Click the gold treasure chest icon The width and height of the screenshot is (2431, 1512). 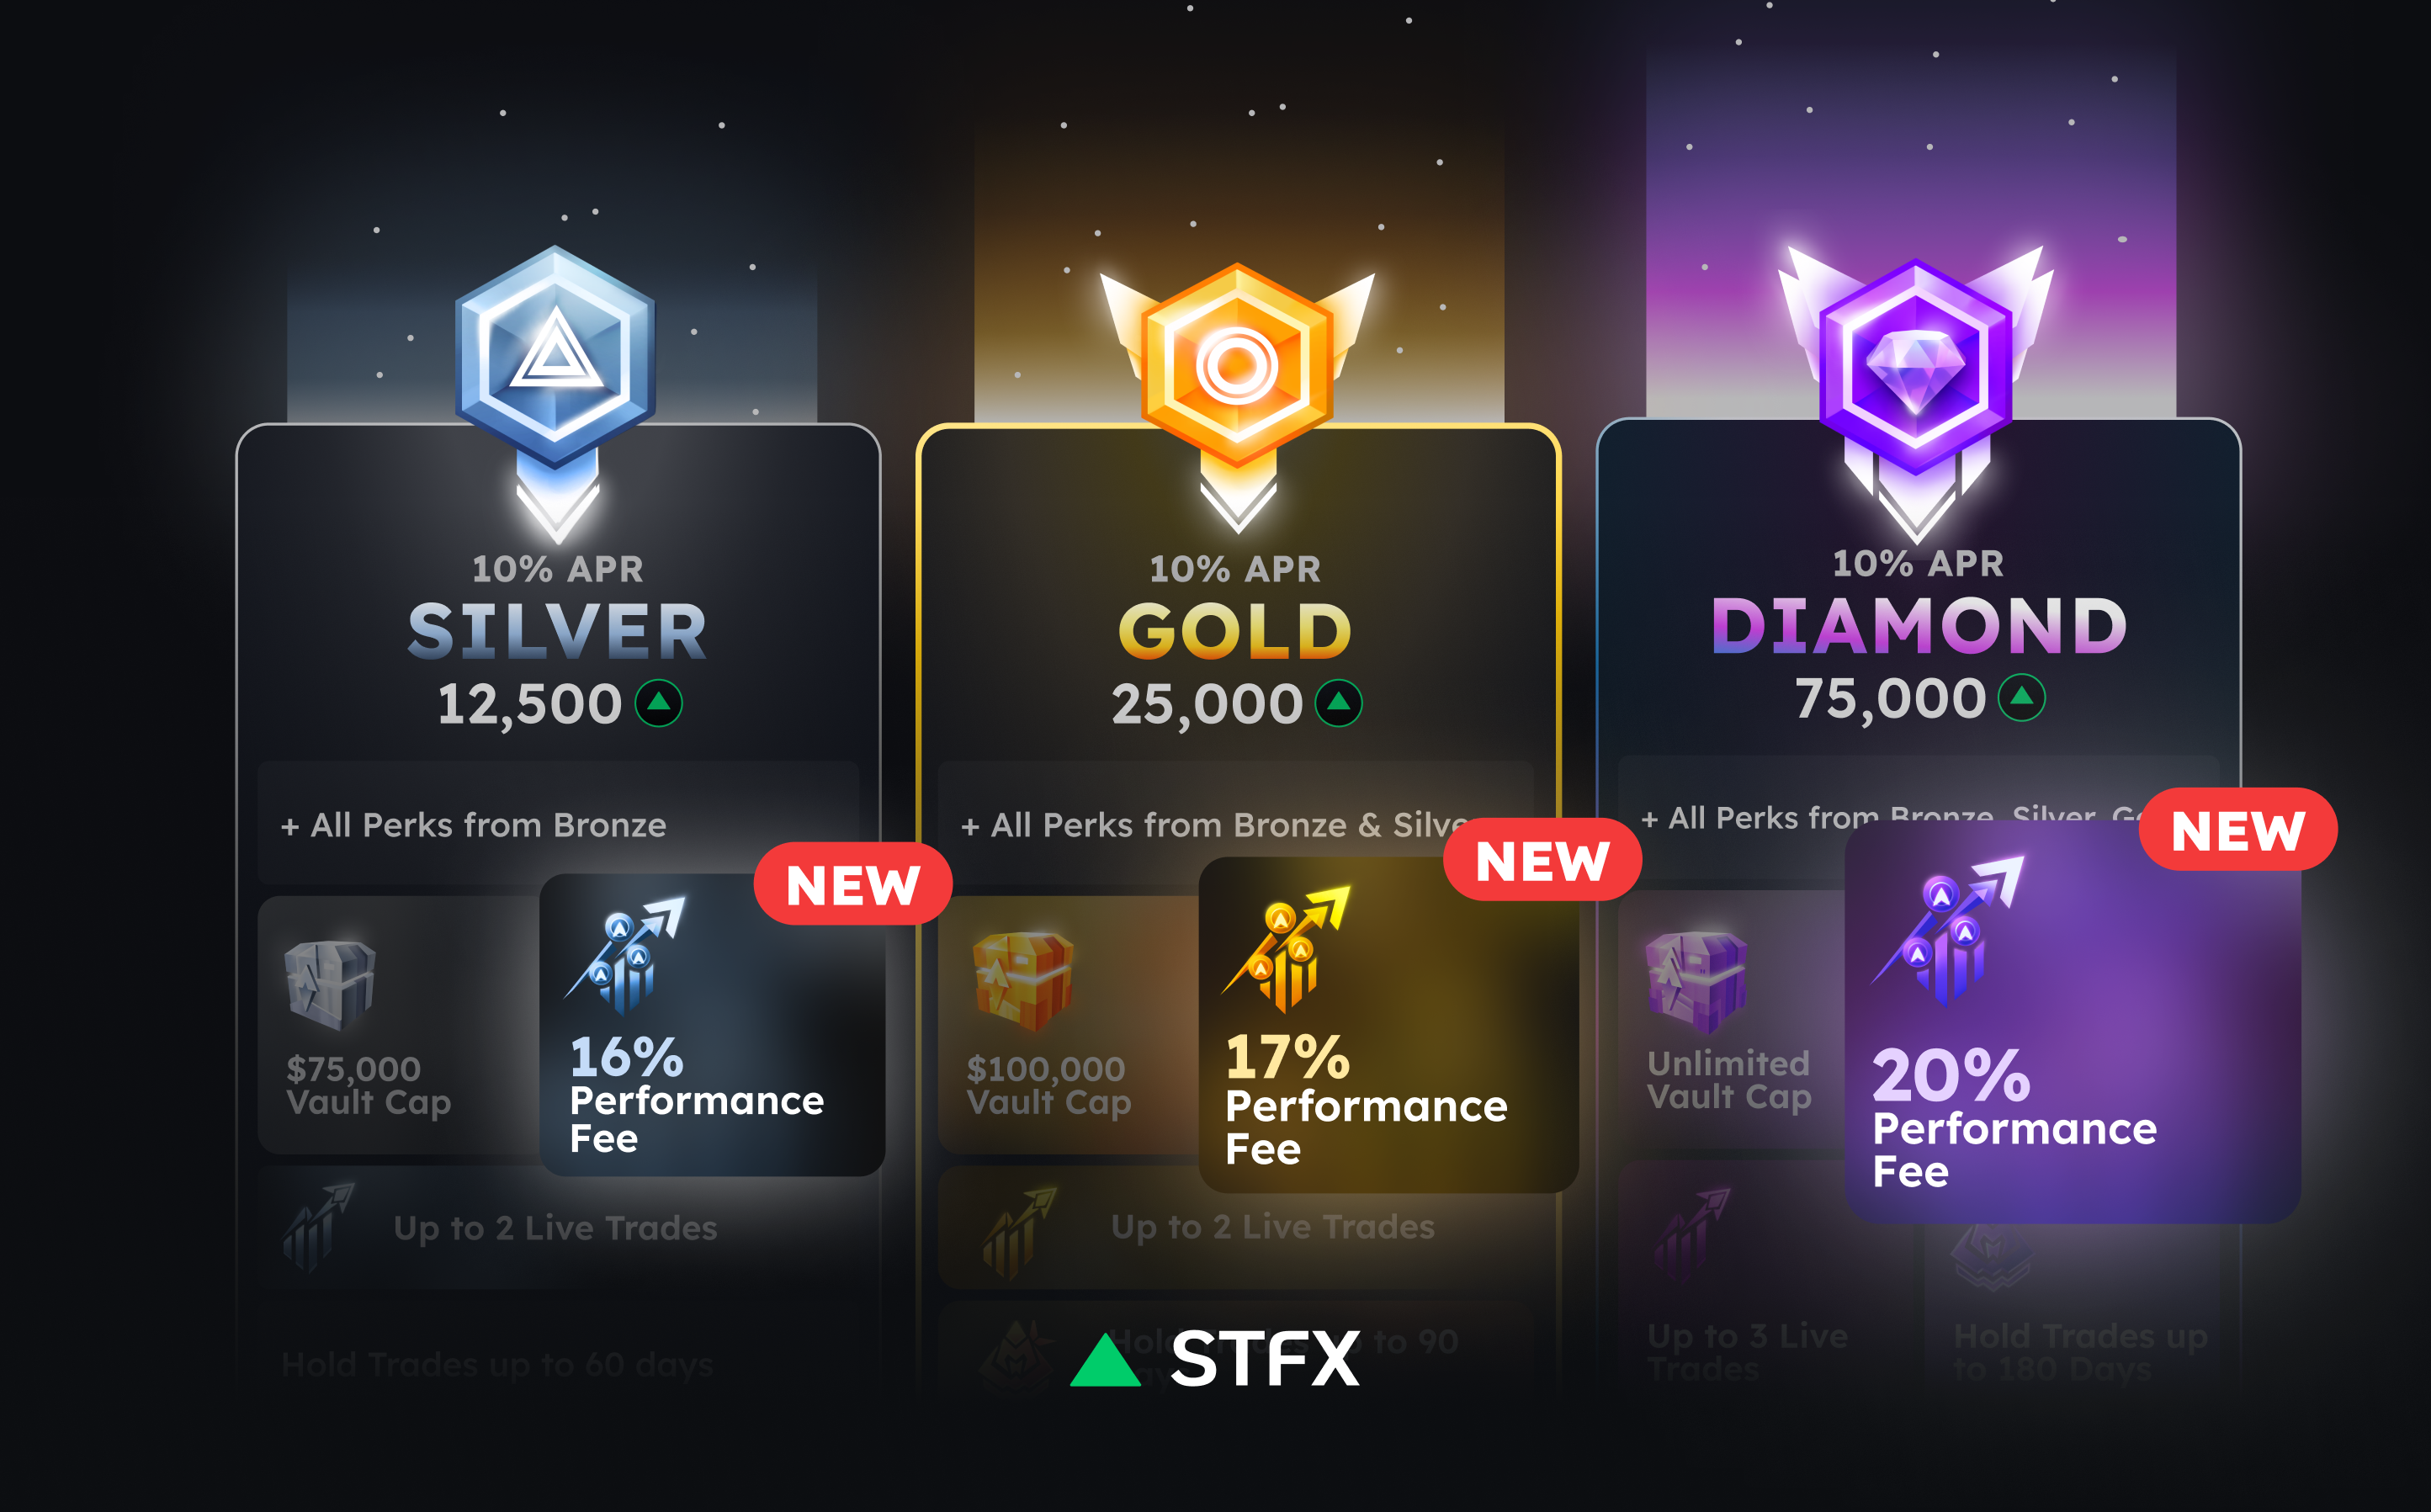pos(1023,981)
